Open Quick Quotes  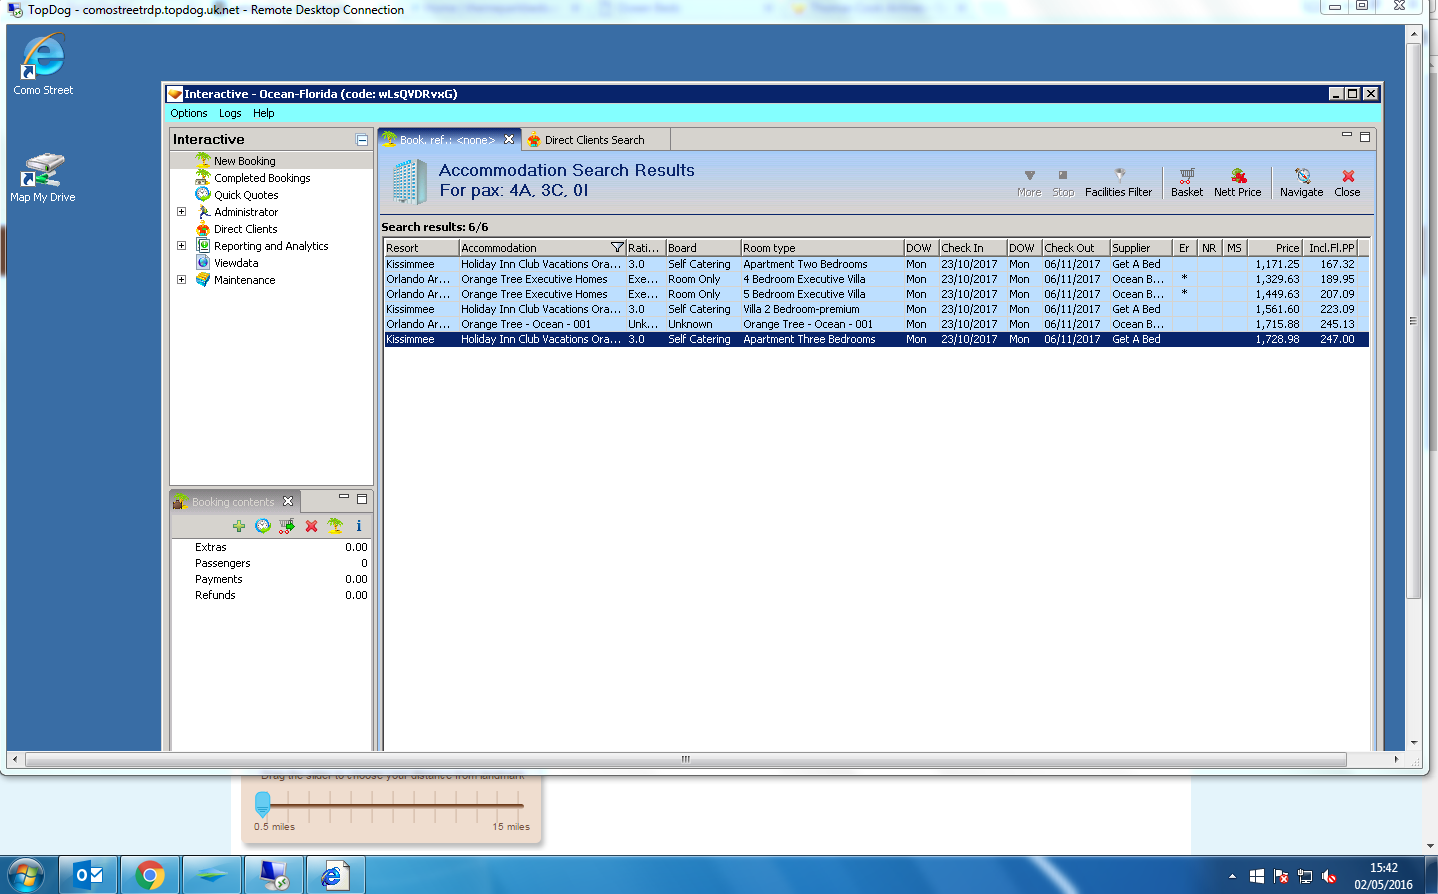[246, 195]
